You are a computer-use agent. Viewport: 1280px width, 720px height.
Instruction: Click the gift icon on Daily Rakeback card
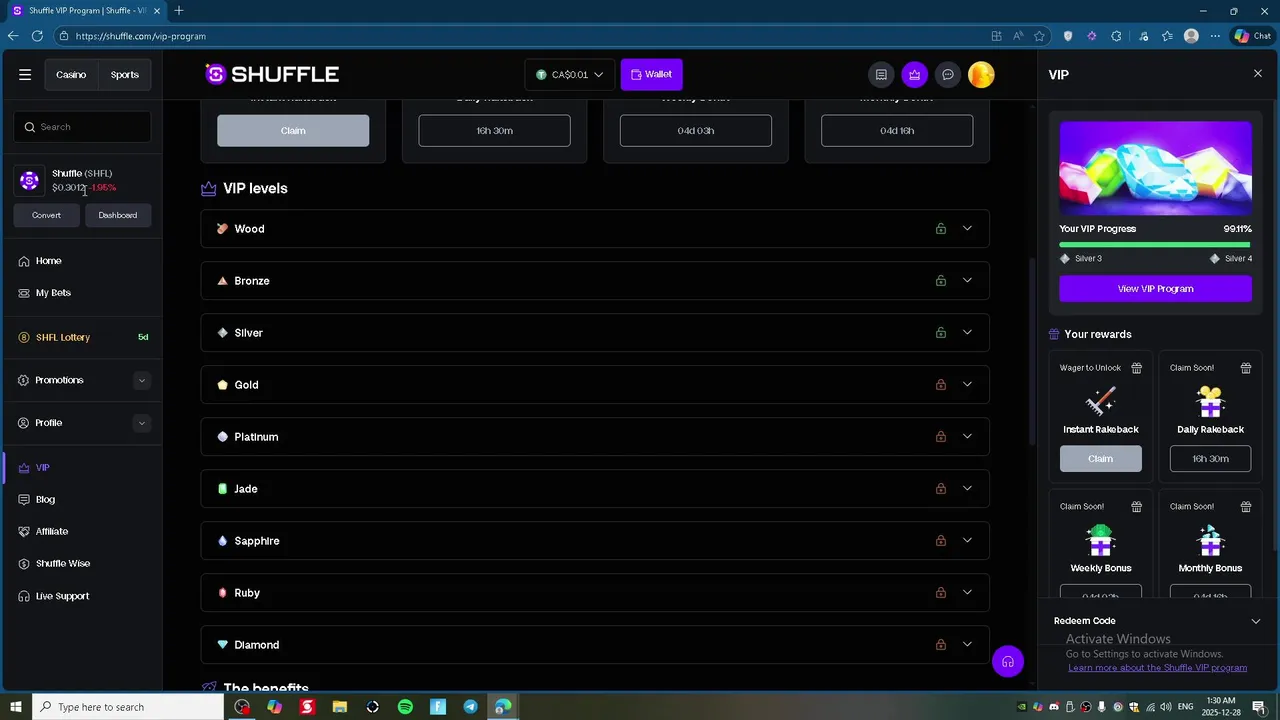(x=1245, y=368)
